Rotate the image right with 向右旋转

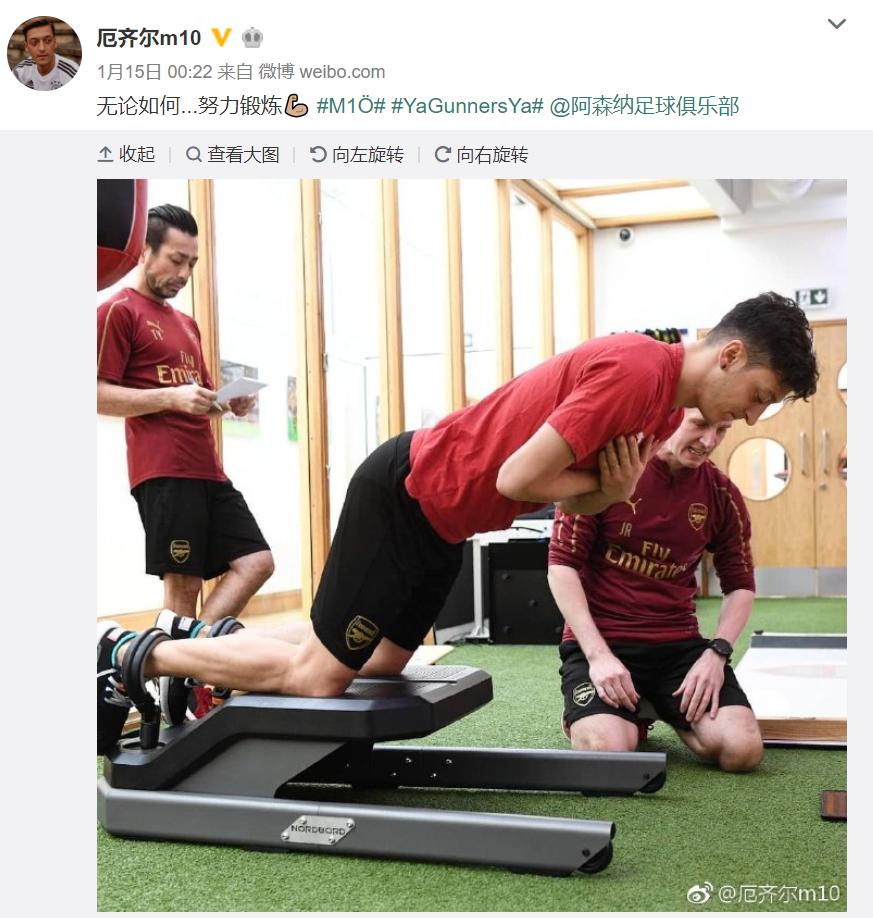(x=481, y=155)
